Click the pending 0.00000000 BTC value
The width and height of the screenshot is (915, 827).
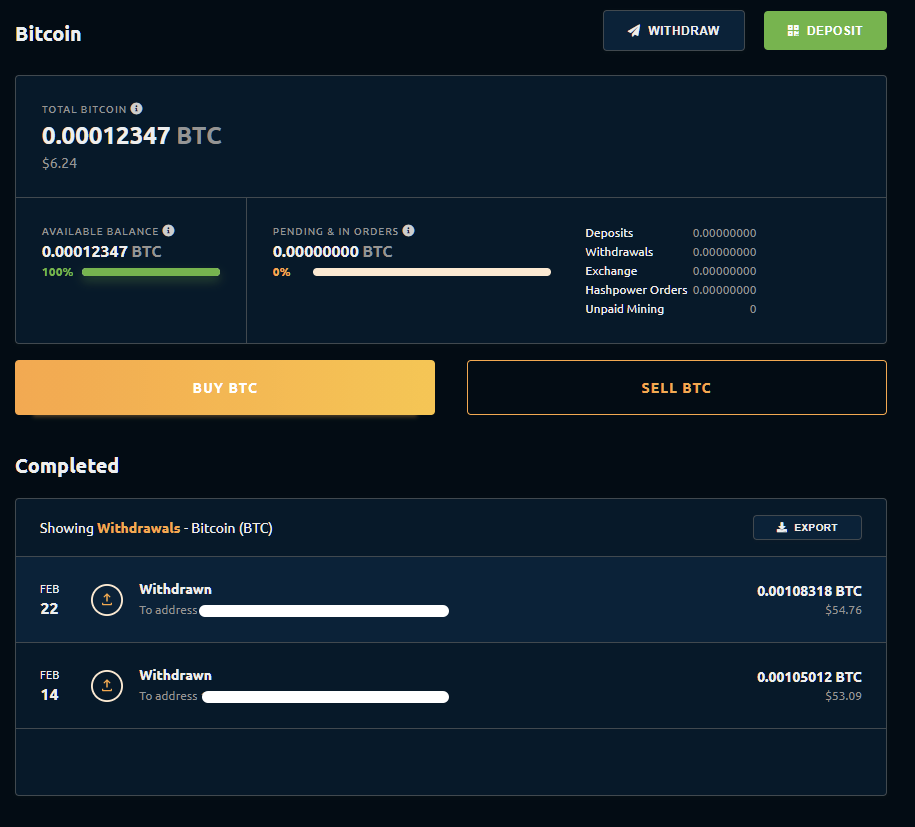click(x=333, y=252)
